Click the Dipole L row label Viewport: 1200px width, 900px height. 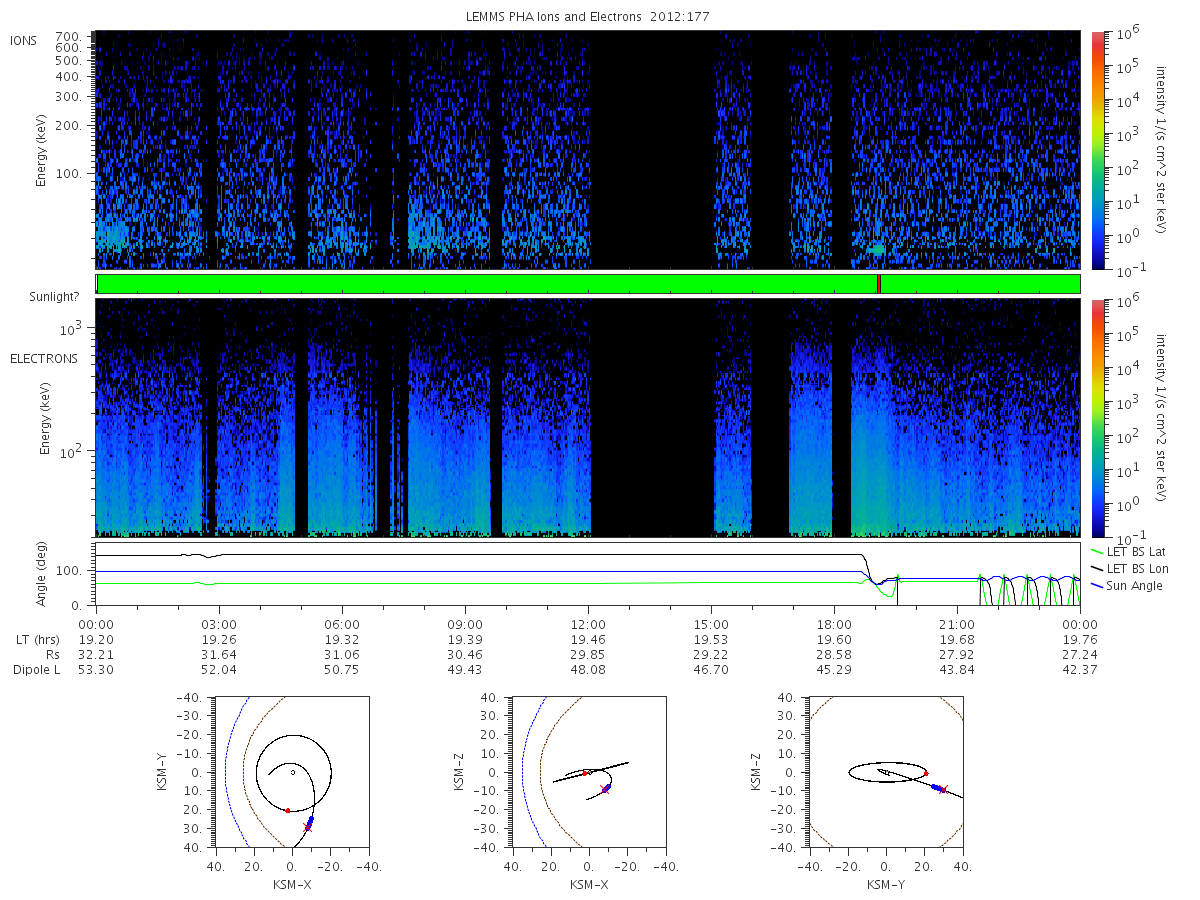37,670
